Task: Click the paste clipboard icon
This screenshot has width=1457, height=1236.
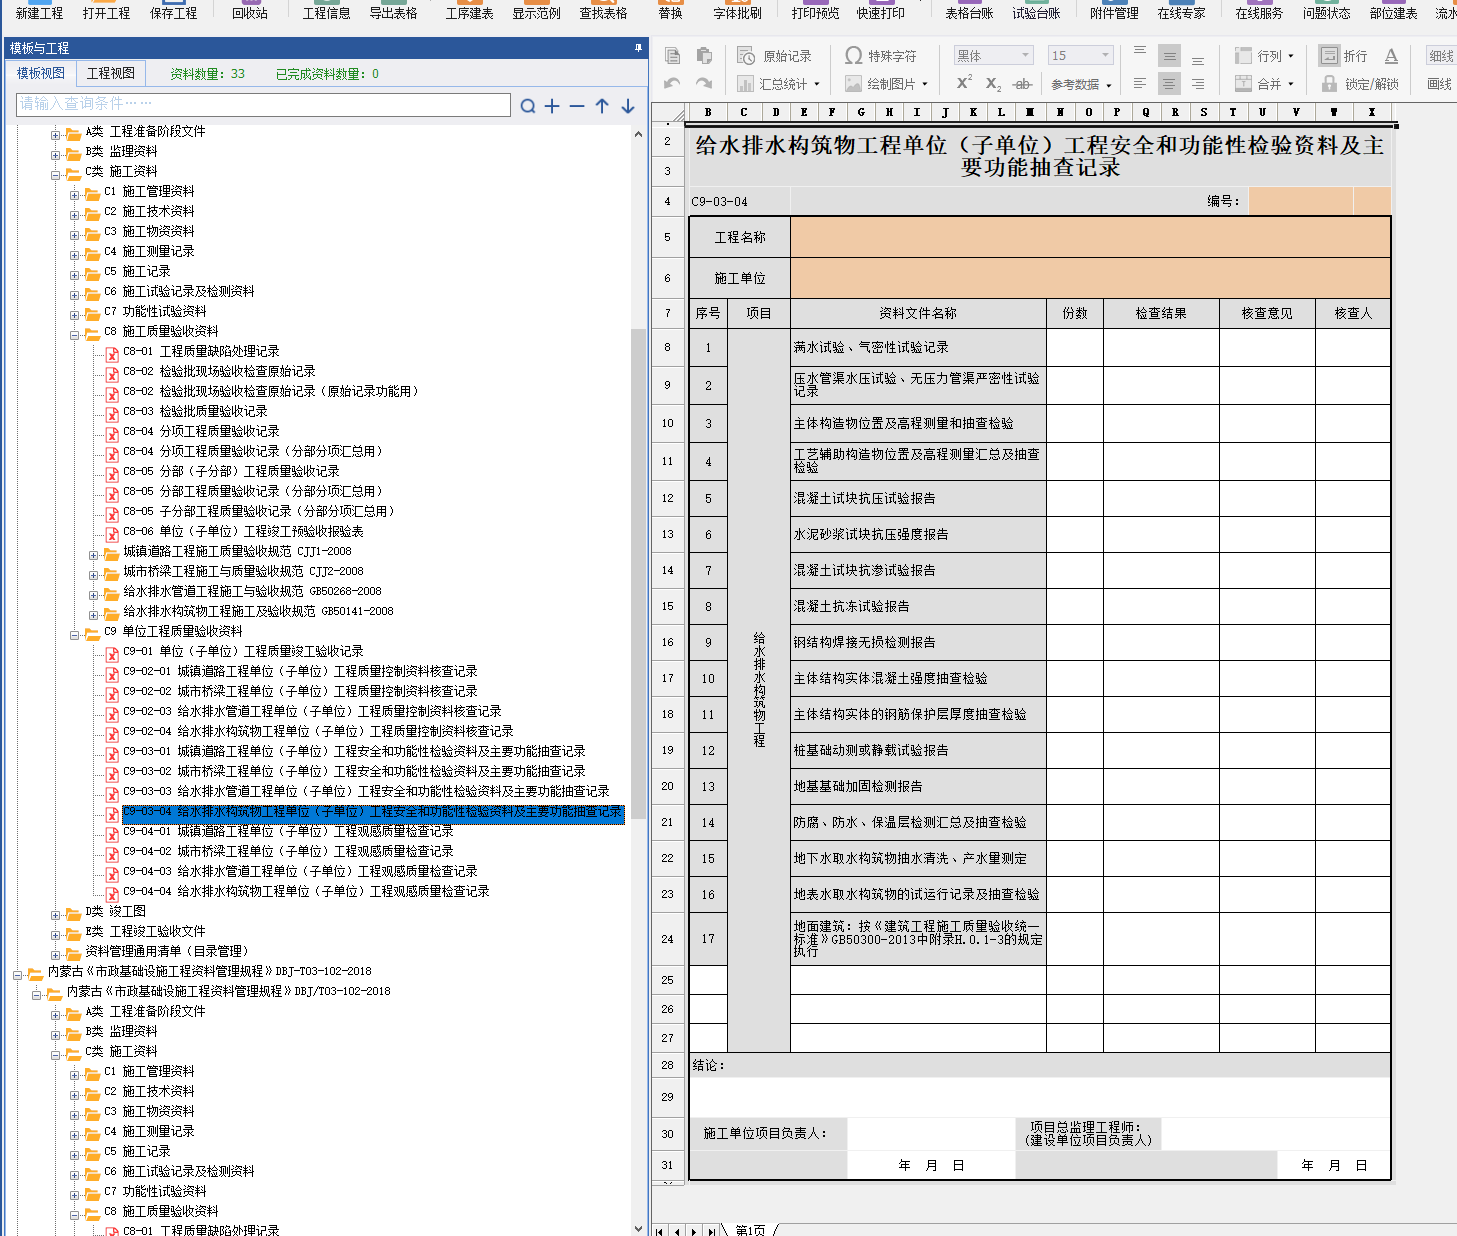Action: click(x=704, y=56)
